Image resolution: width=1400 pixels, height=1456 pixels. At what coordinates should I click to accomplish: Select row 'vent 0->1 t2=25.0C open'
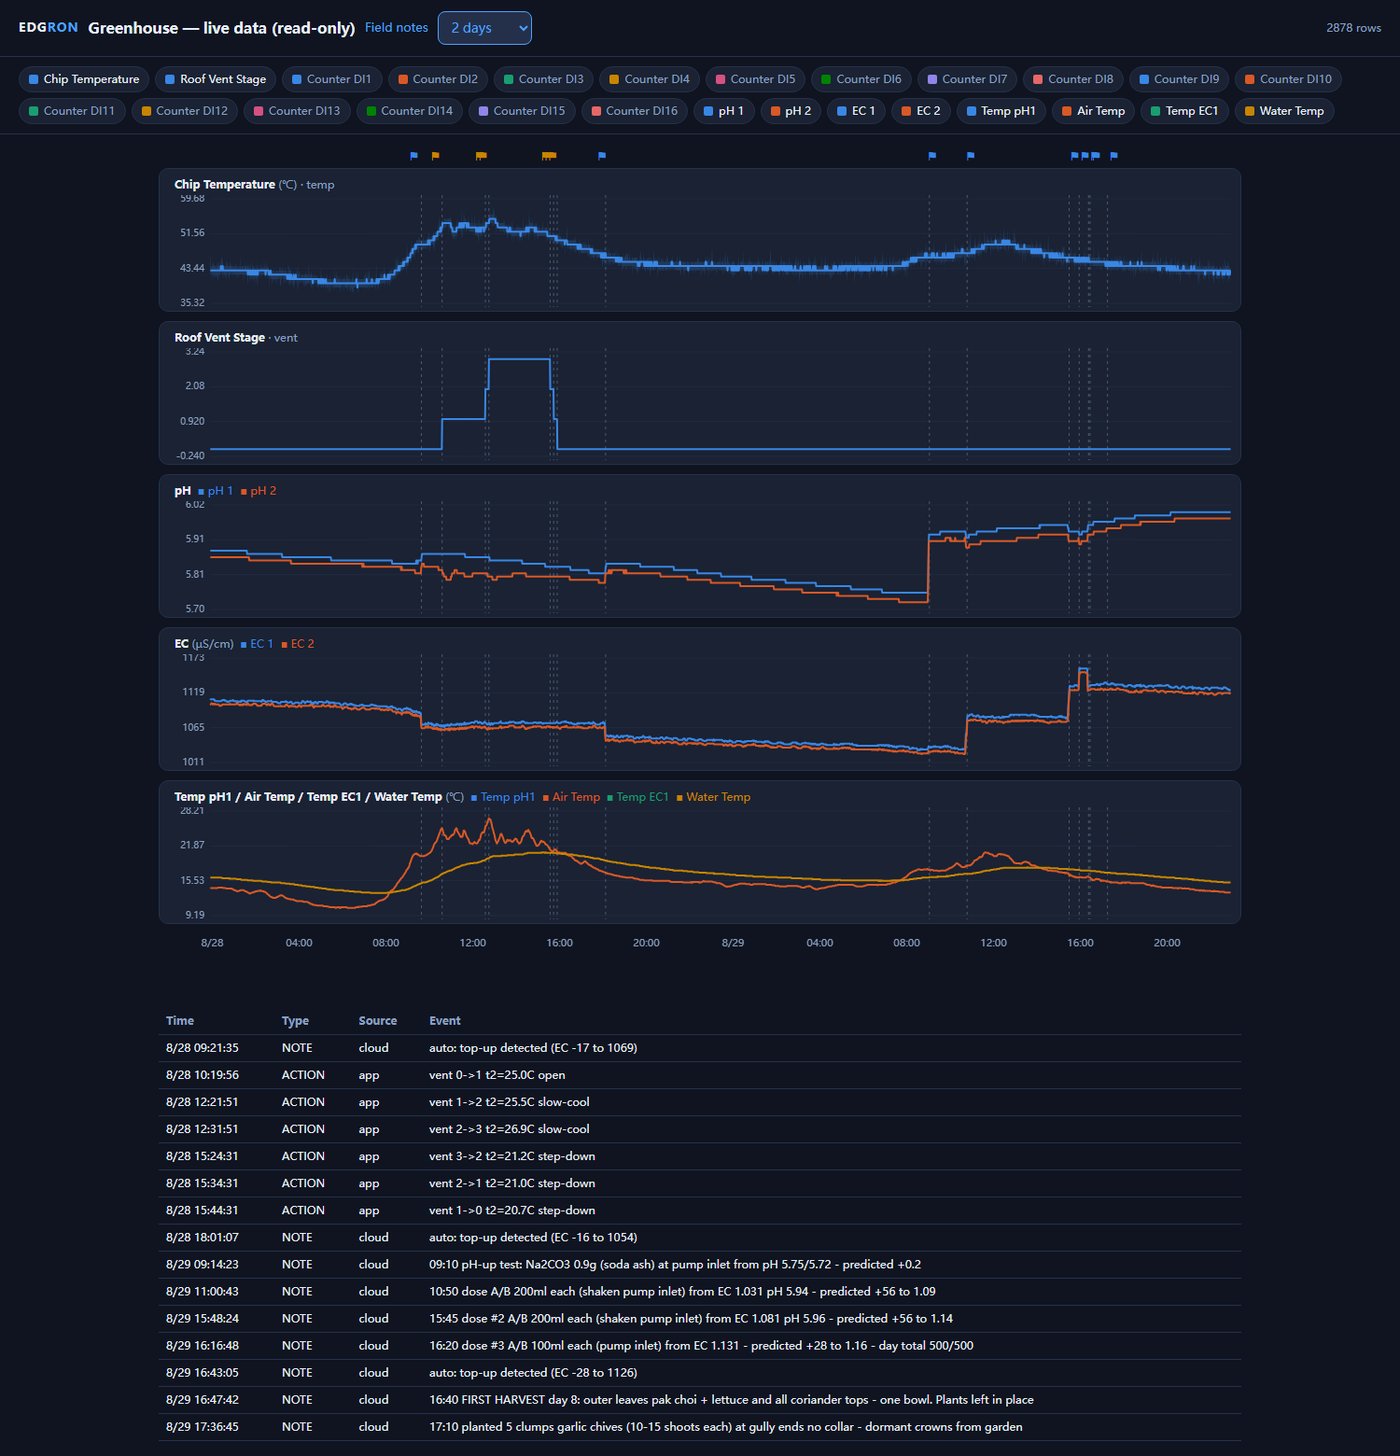pos(700,1075)
